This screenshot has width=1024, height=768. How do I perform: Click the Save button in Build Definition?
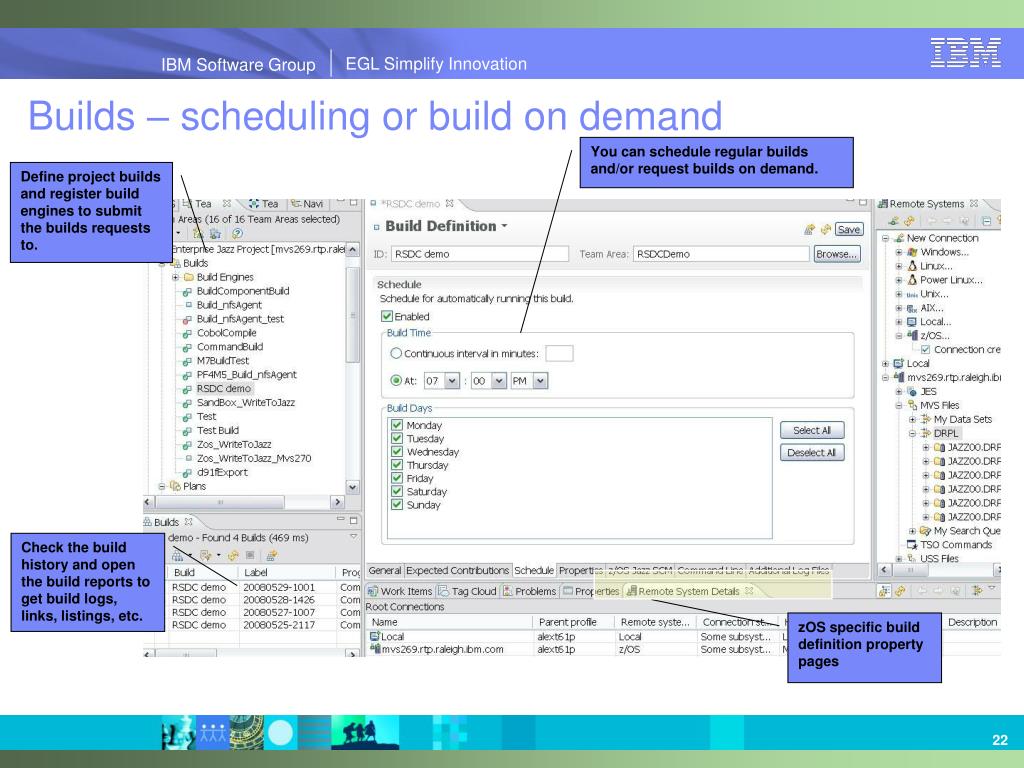849,229
